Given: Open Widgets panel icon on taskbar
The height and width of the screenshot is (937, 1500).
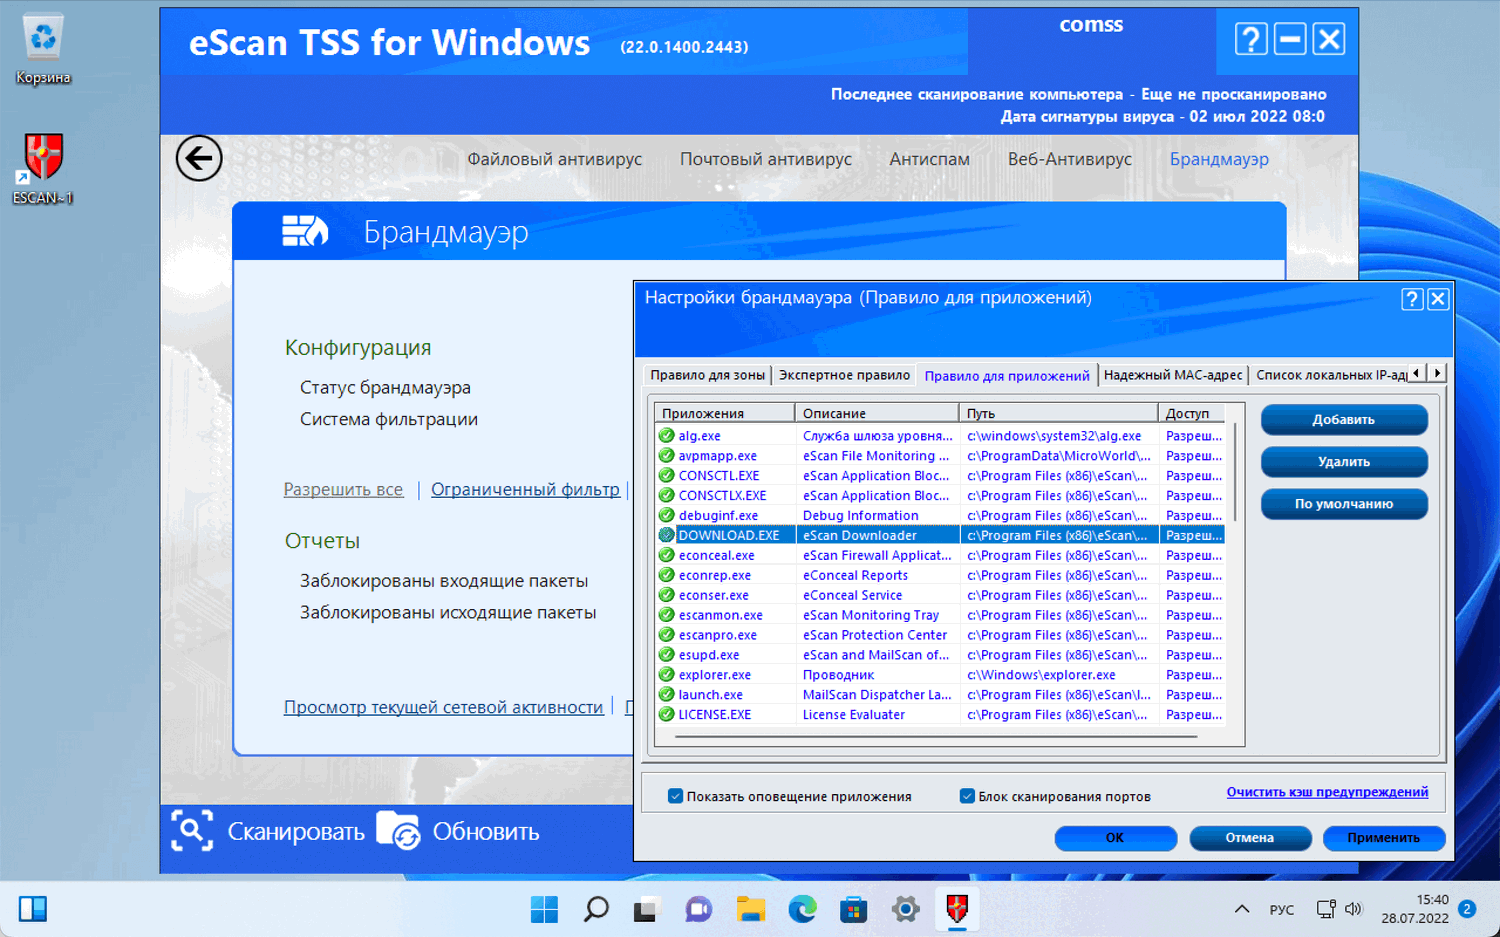Looking at the screenshot, I should coord(33,909).
